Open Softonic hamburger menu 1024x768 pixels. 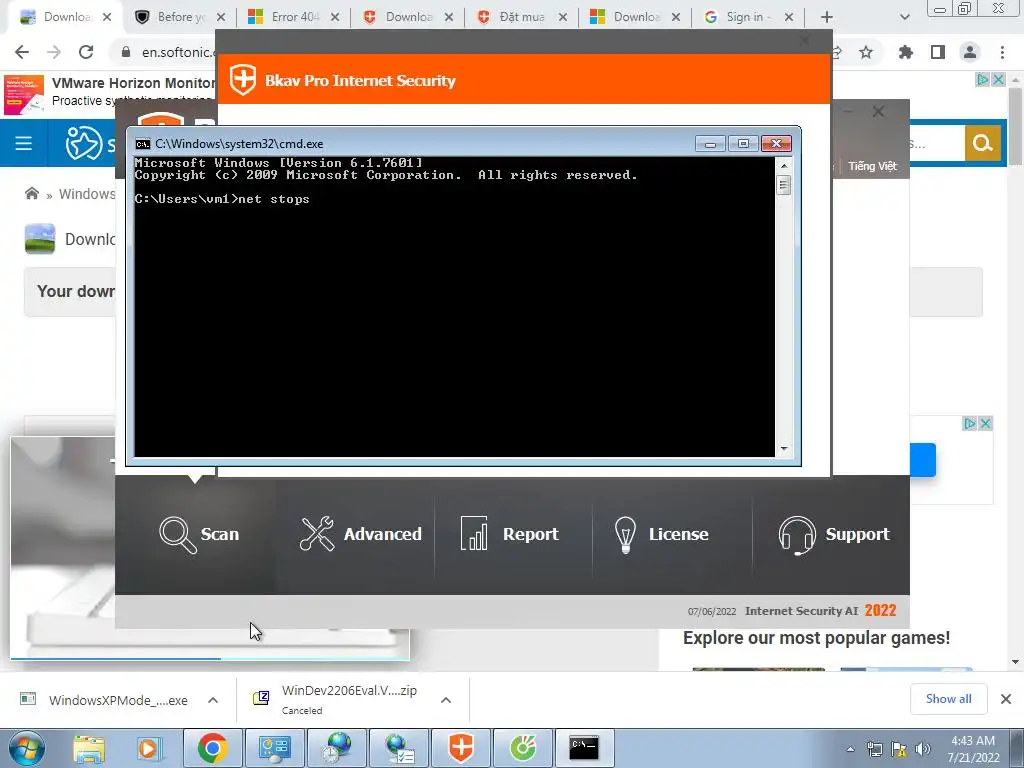24,143
